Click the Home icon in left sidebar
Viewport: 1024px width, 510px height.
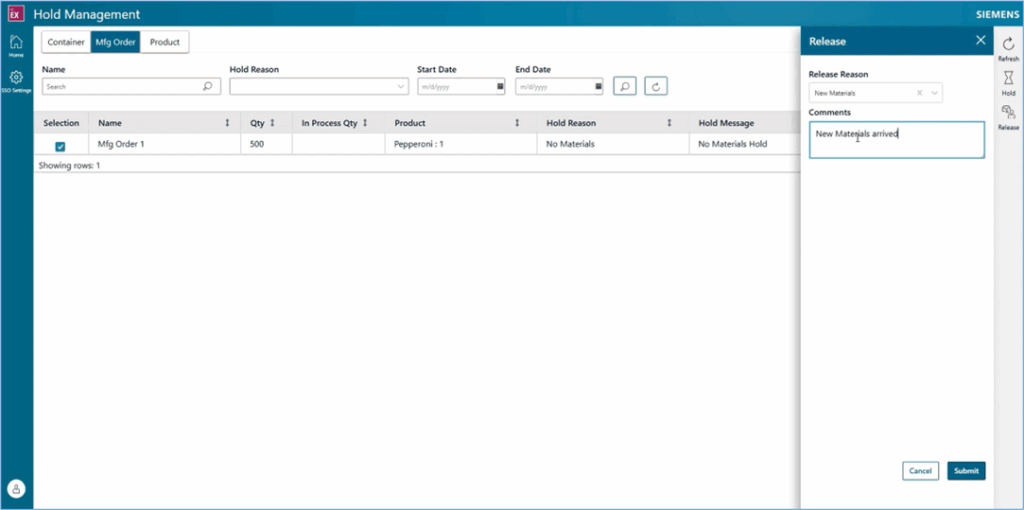coord(16,43)
